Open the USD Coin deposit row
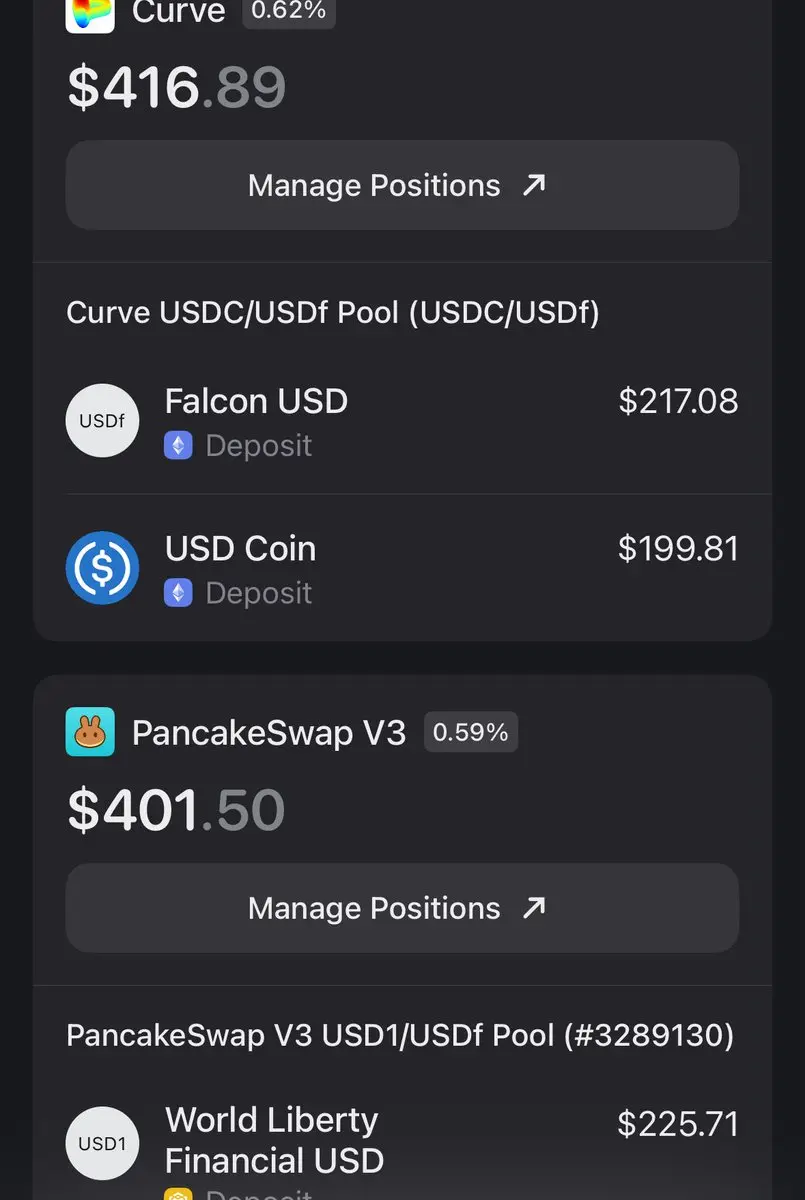Image resolution: width=805 pixels, height=1200 pixels. pos(402,568)
